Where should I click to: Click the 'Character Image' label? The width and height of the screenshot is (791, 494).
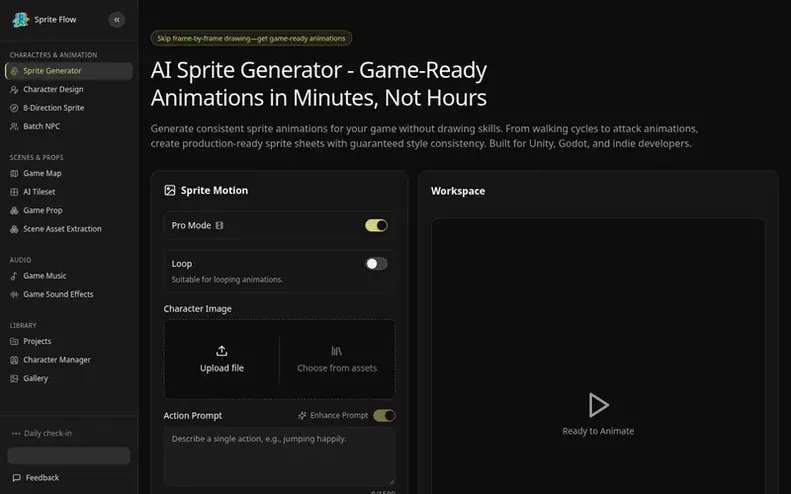198,309
